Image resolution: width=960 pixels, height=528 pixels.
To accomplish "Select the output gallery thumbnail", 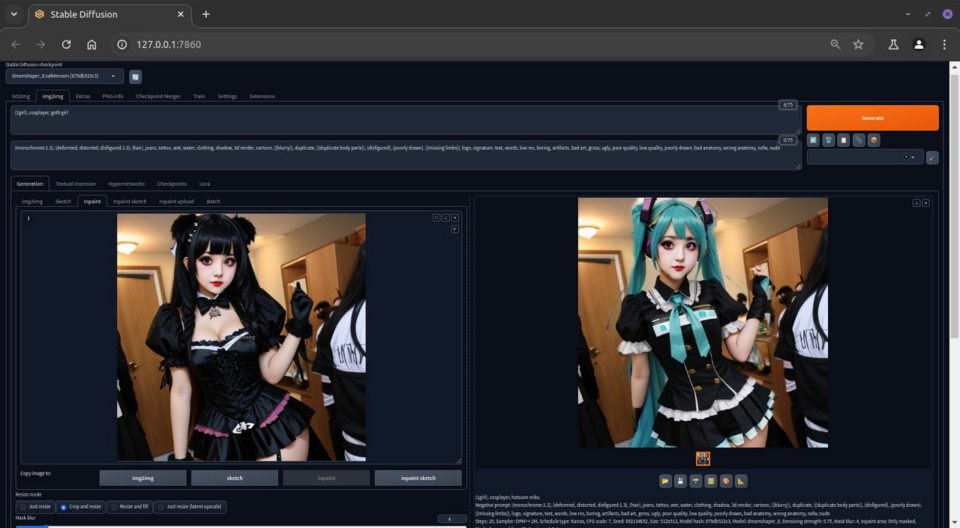I will coord(703,458).
